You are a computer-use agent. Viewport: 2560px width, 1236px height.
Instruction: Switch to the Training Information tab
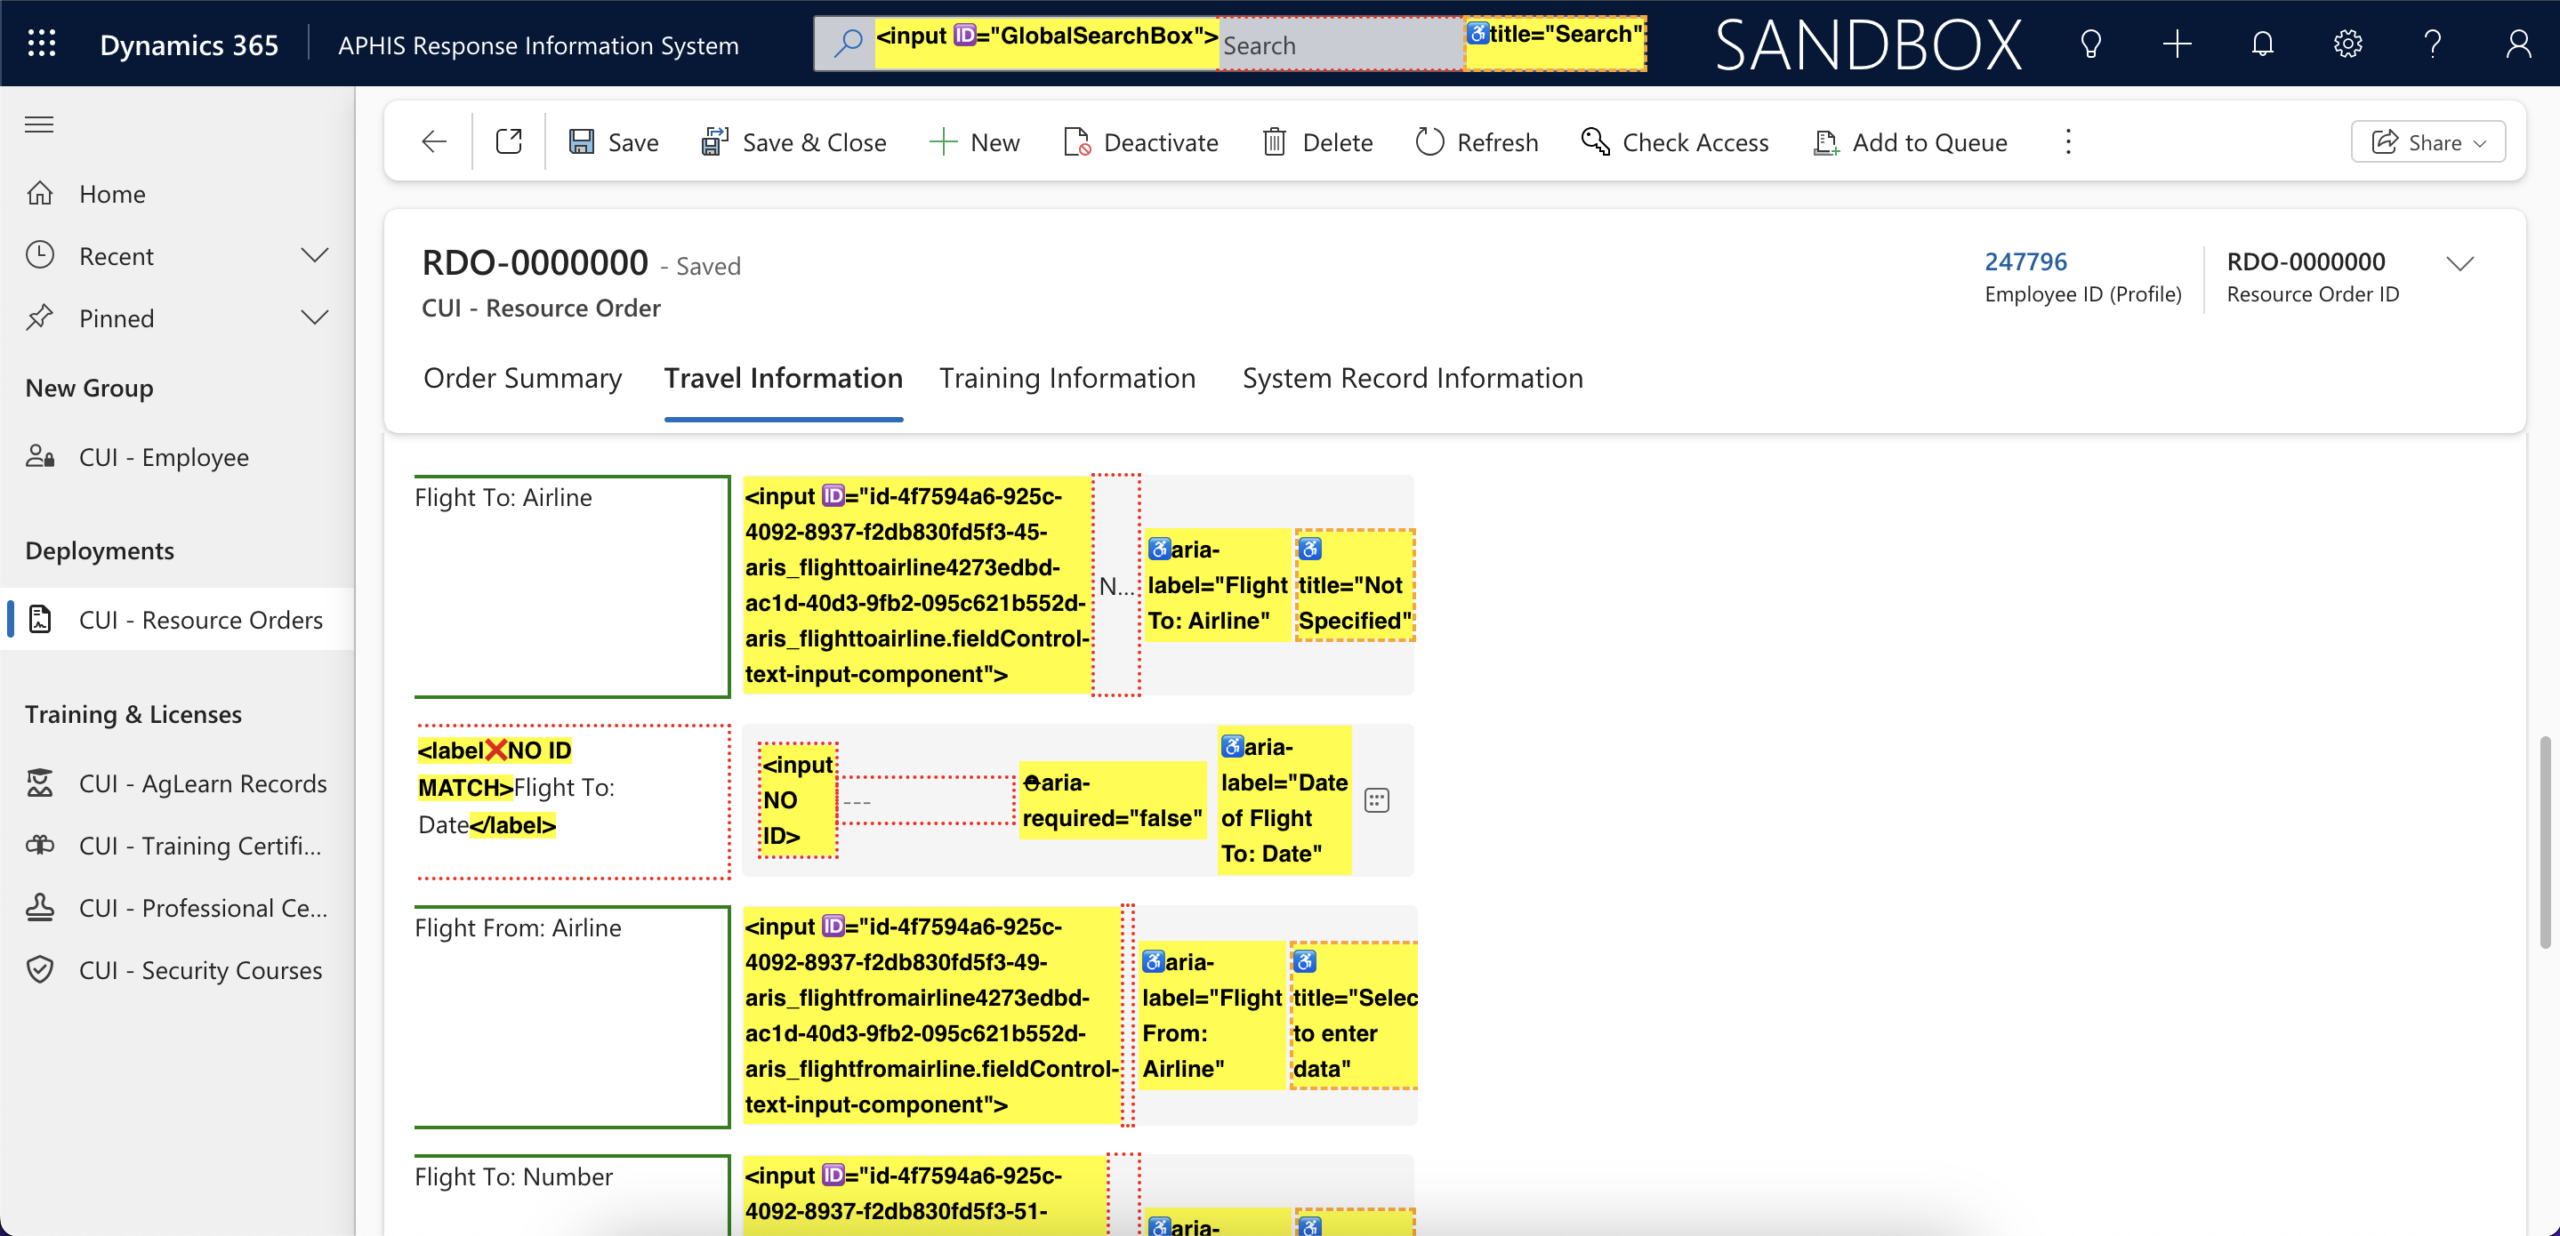(1067, 378)
